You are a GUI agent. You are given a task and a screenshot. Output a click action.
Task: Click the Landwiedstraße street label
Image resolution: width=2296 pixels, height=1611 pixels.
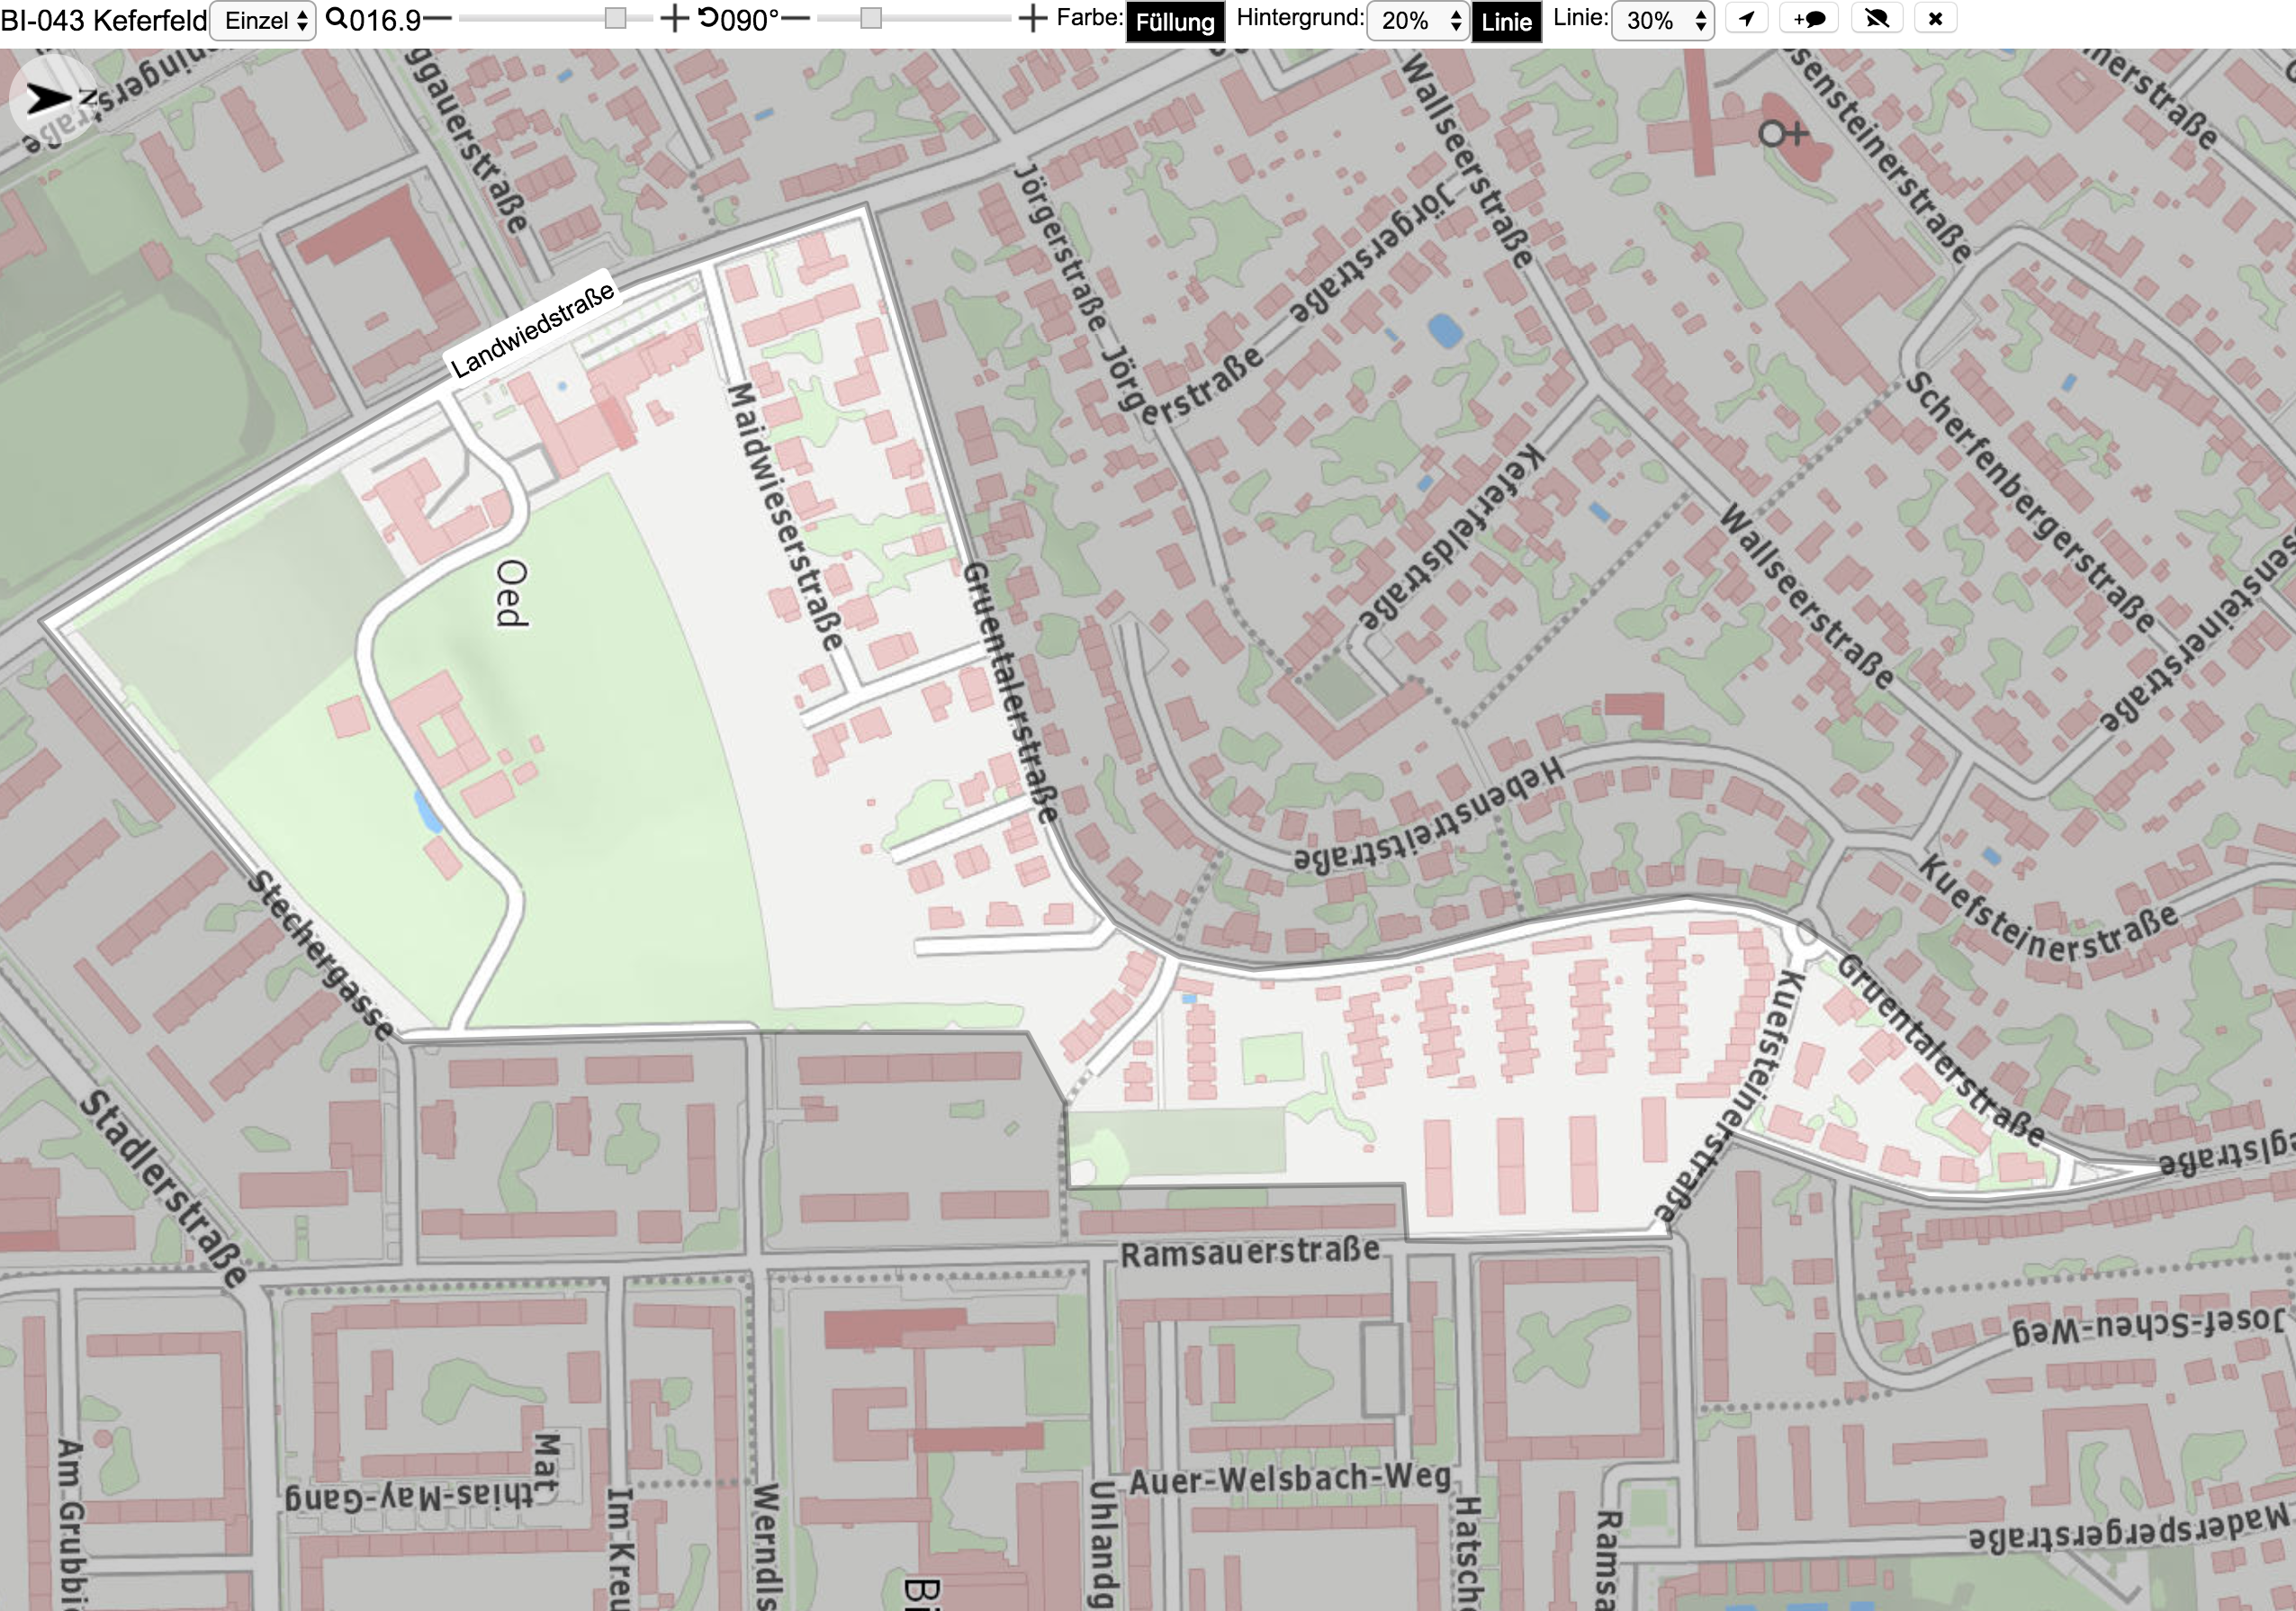pyautogui.click(x=531, y=329)
